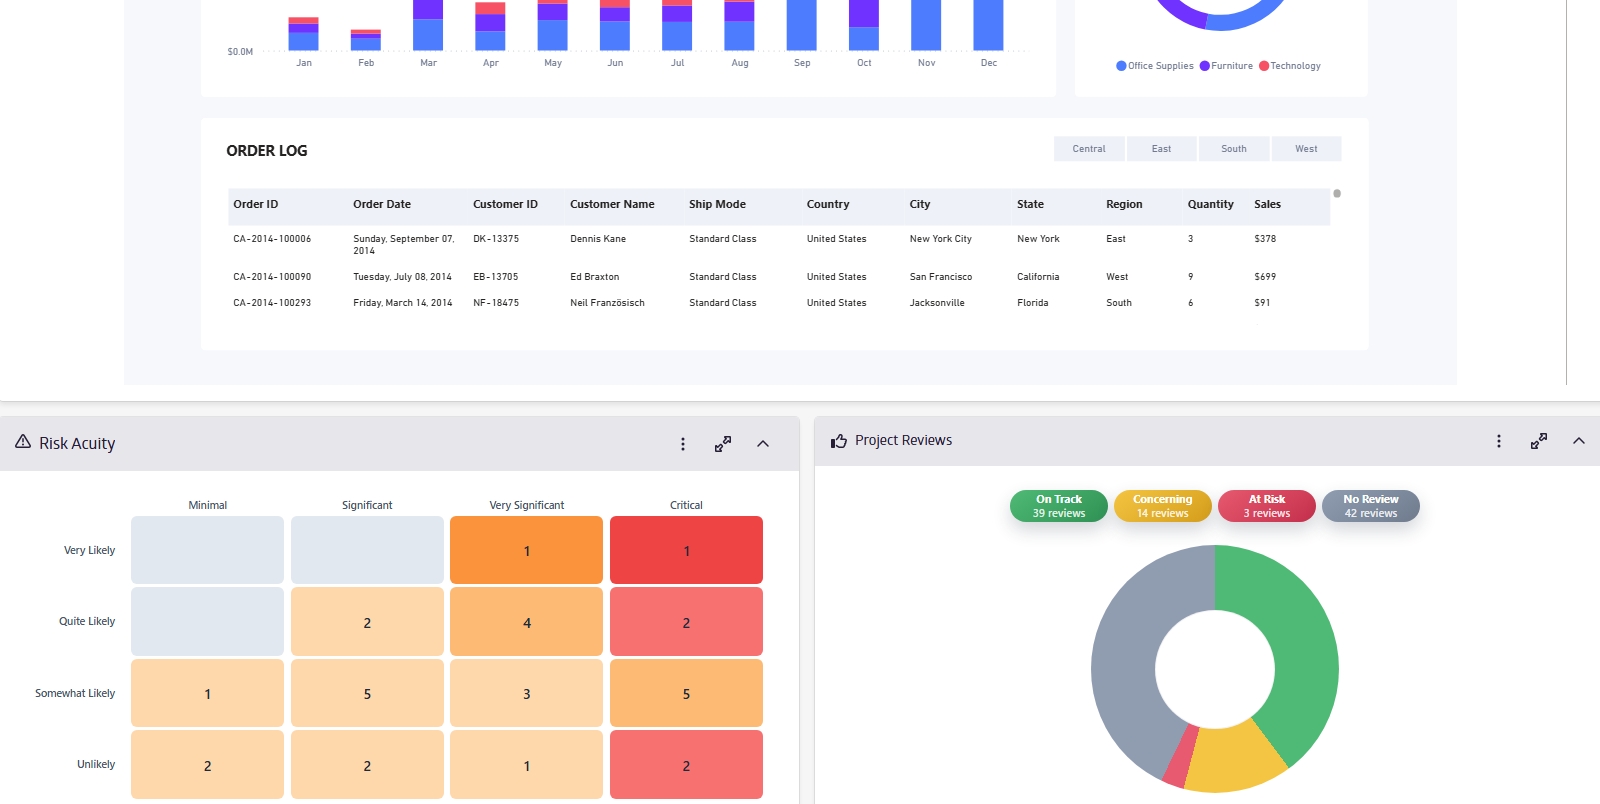Select Quite Likely Critical risk cell

[x=686, y=622]
